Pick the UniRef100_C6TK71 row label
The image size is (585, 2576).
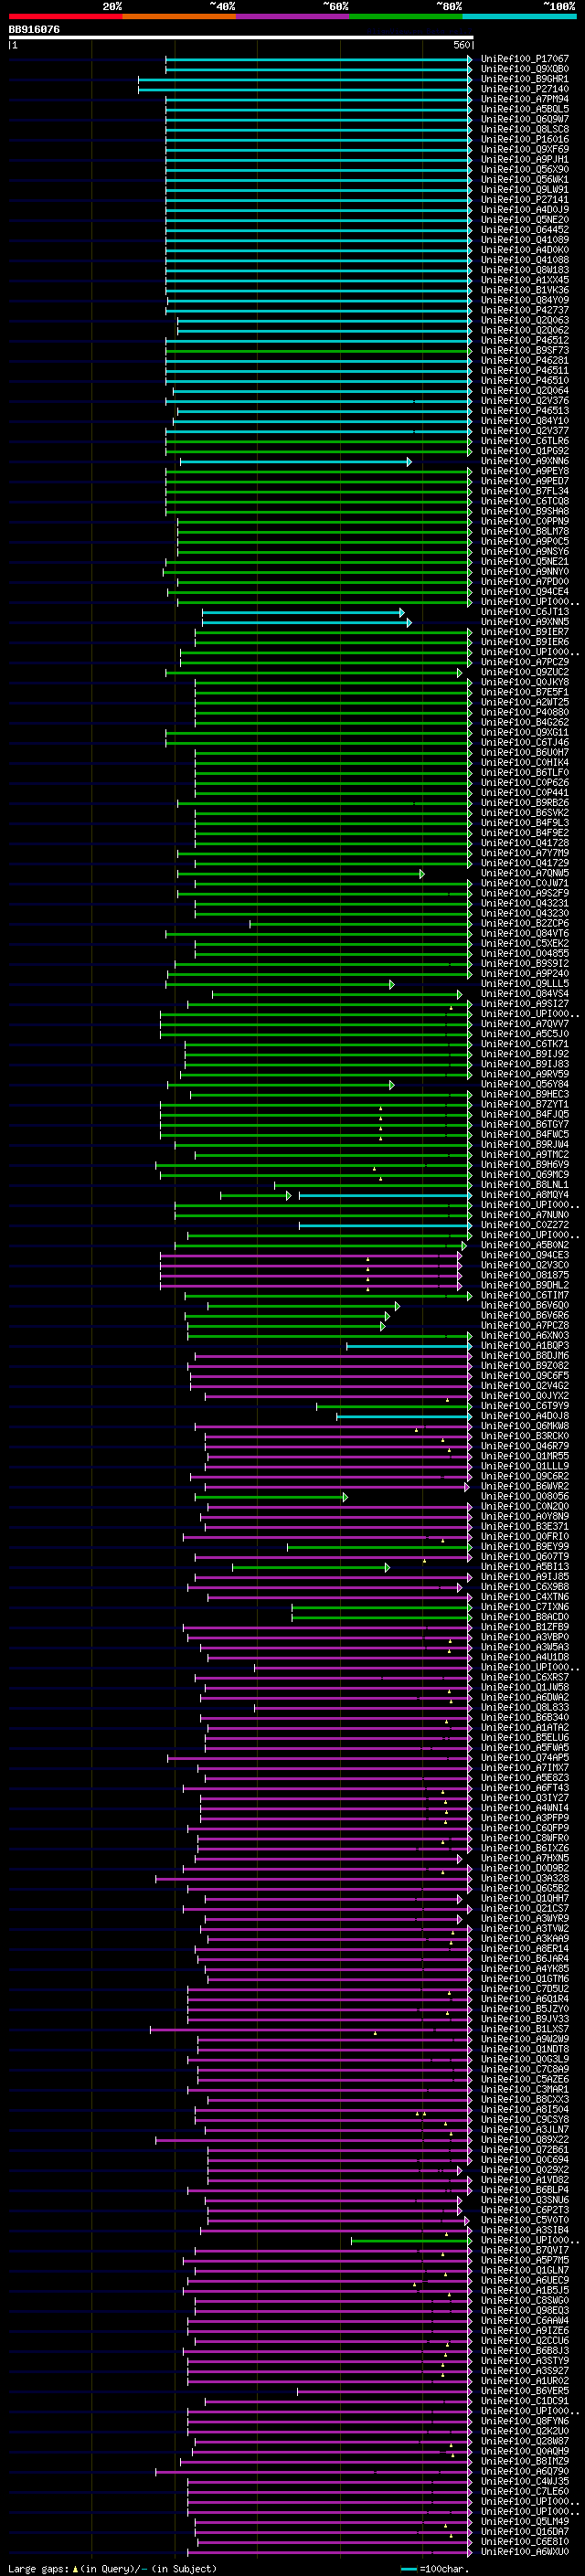[525, 1044]
